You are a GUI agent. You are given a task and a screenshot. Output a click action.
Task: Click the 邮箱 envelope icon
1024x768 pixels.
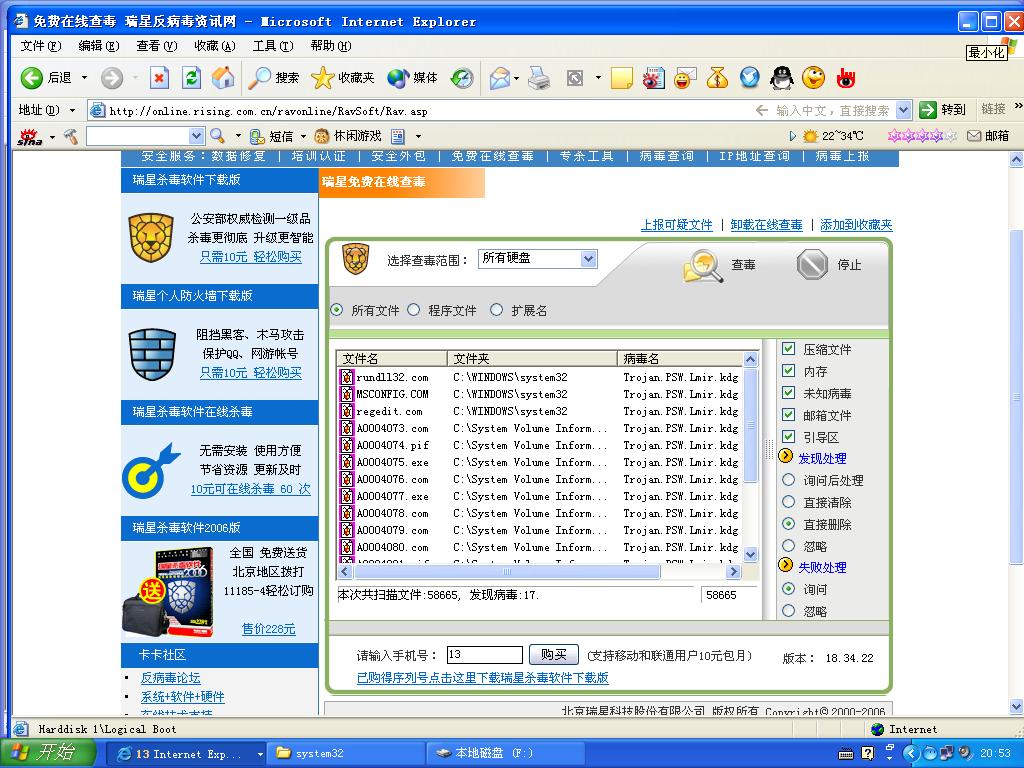(x=974, y=136)
